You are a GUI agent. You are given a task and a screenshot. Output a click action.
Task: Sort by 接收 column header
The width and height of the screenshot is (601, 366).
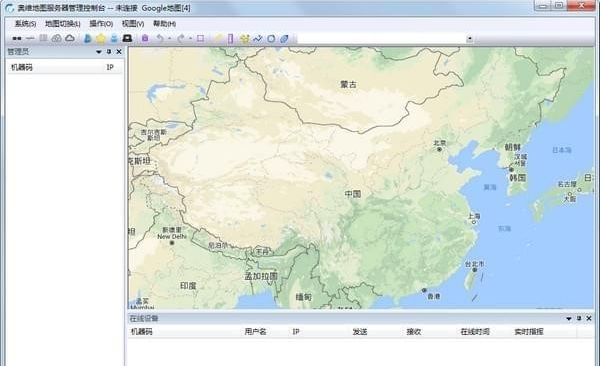(414, 332)
